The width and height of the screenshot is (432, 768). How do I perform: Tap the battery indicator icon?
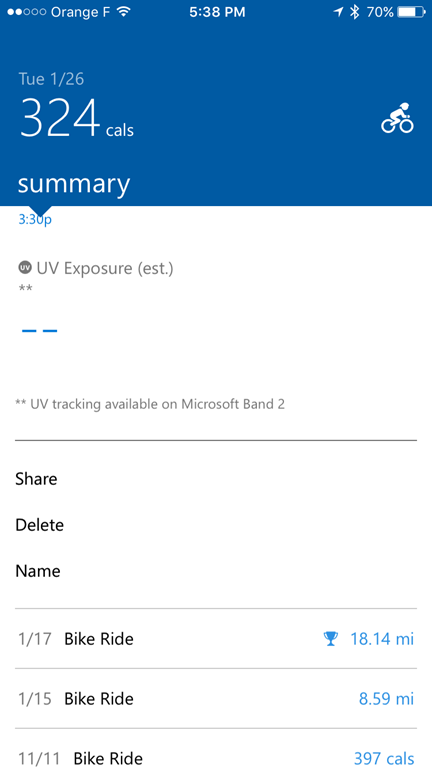pyautogui.click(x=411, y=12)
